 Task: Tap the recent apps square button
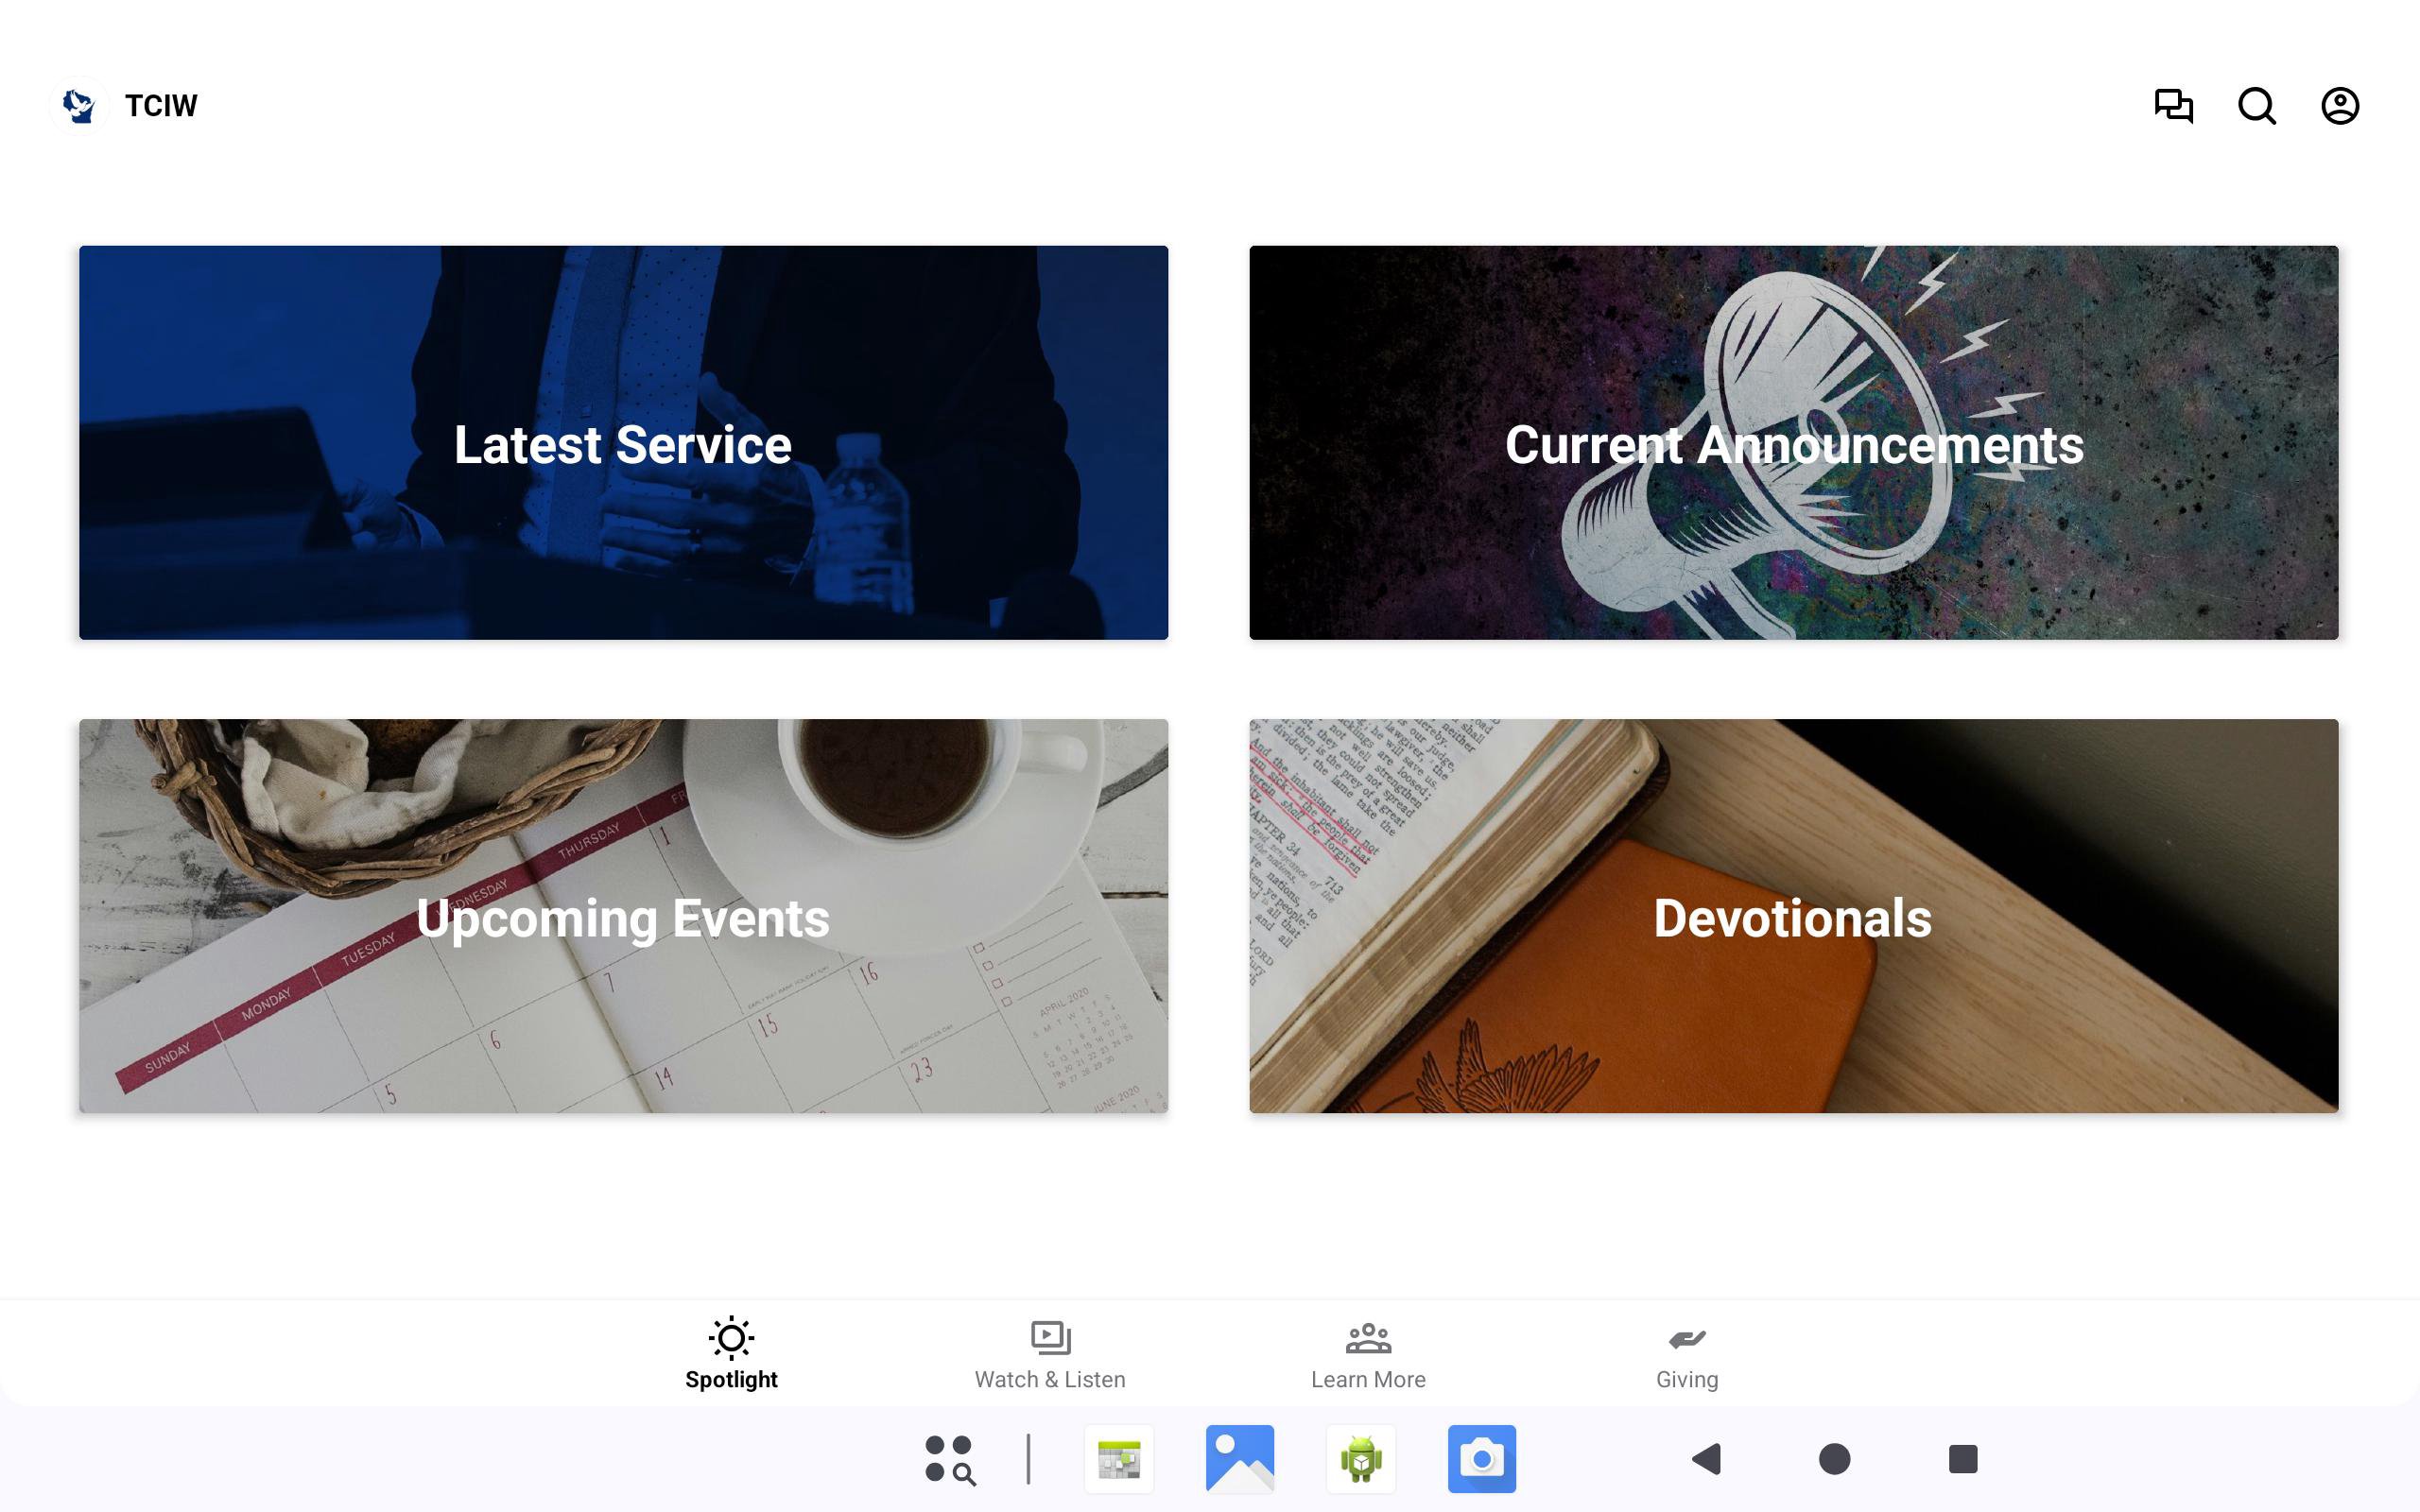pyautogui.click(x=1963, y=1459)
